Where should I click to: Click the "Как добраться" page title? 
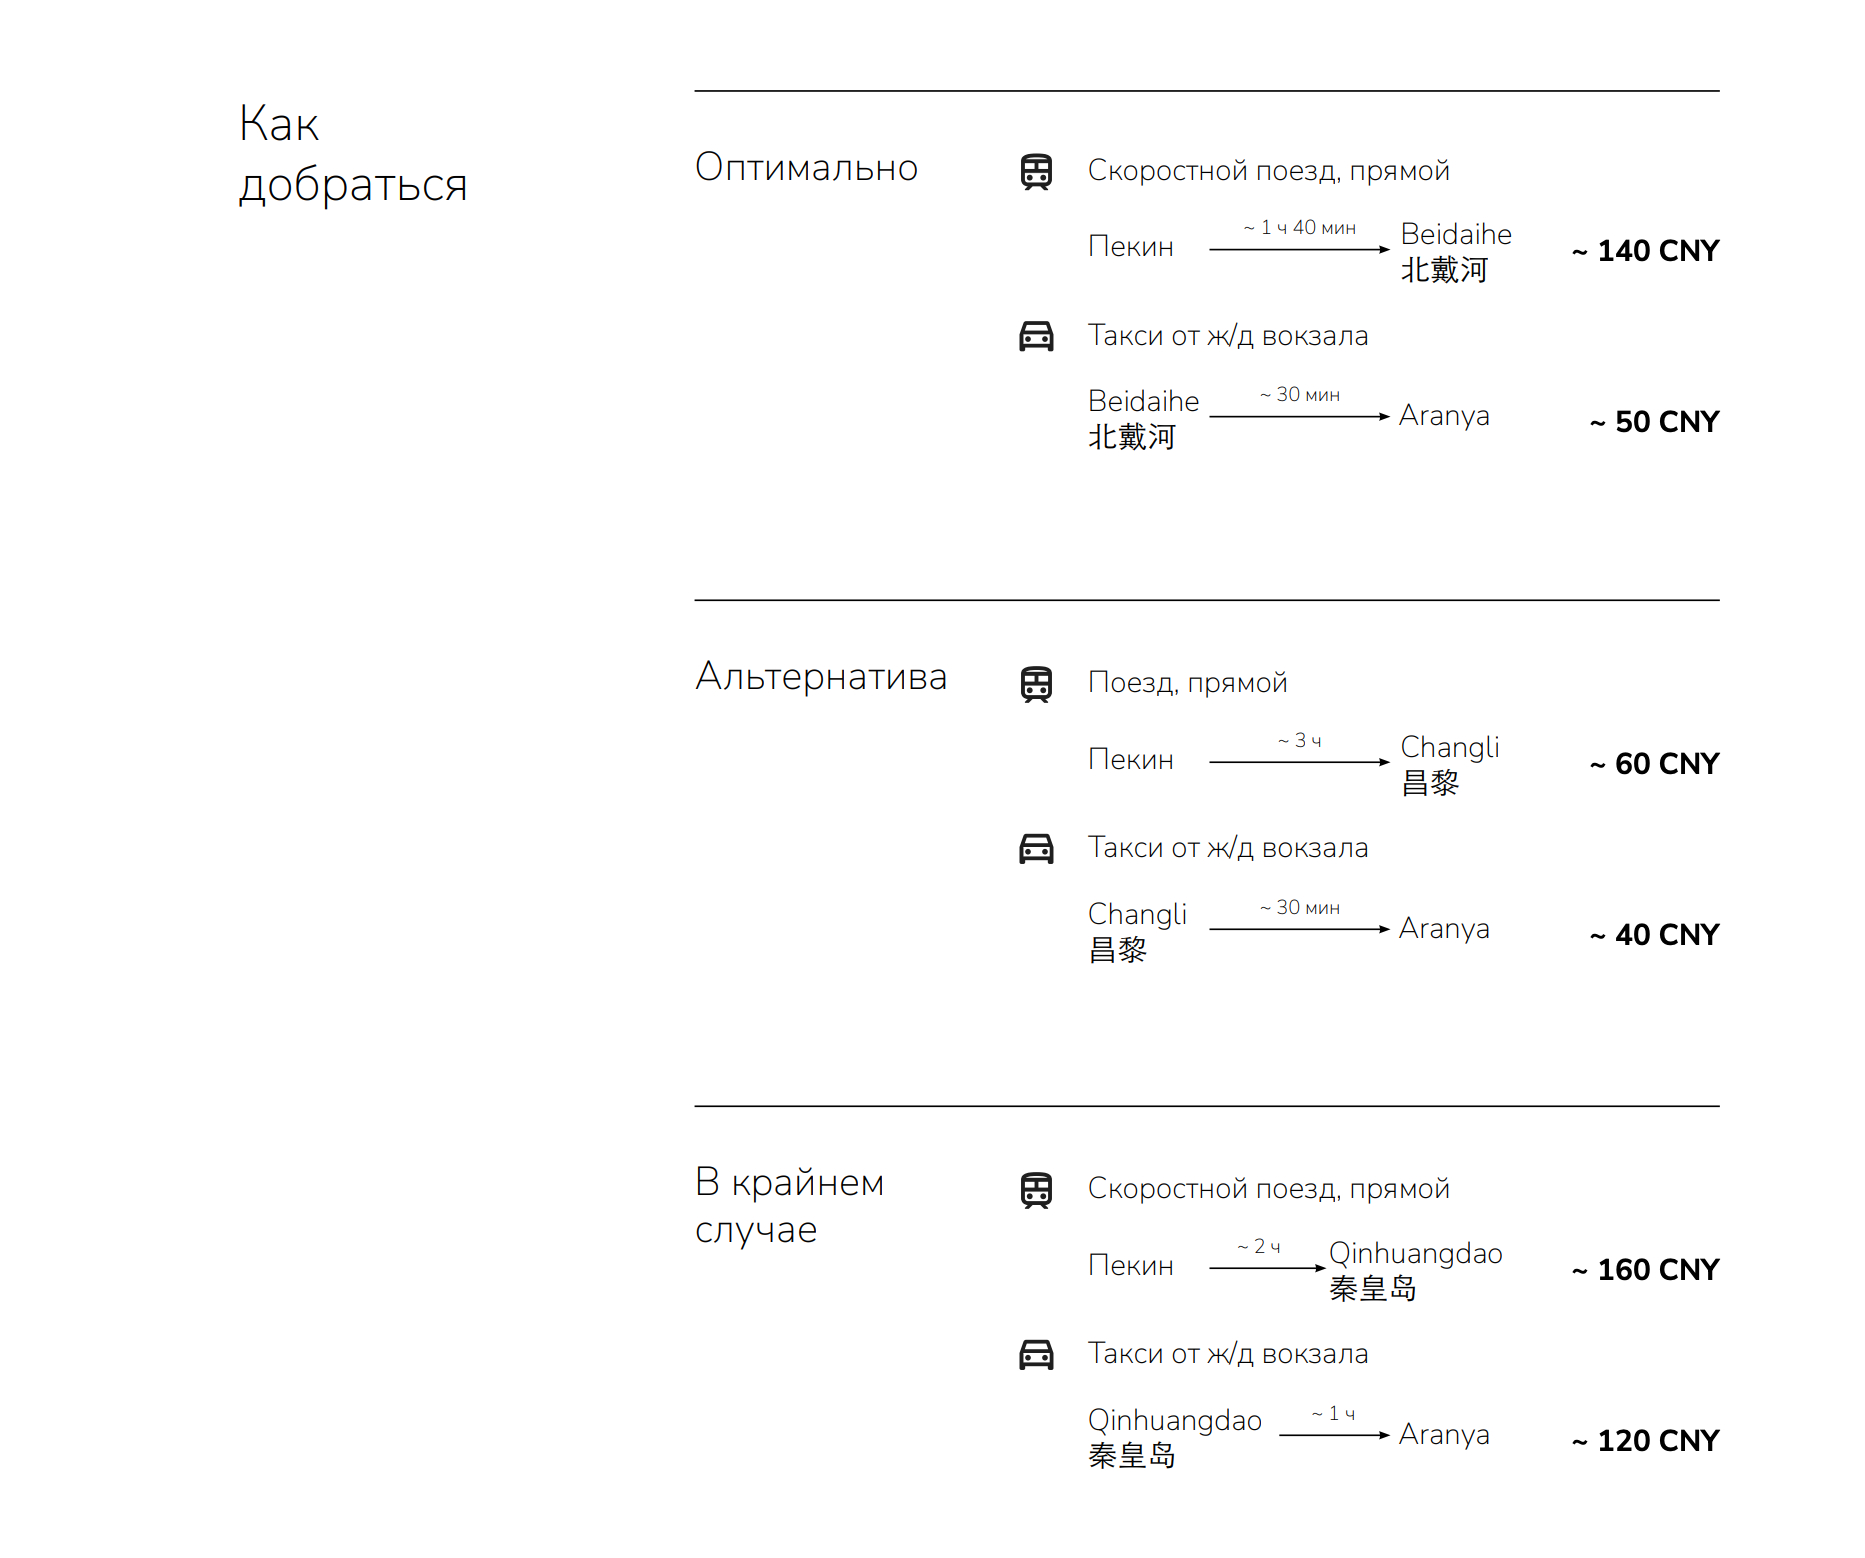click(353, 154)
